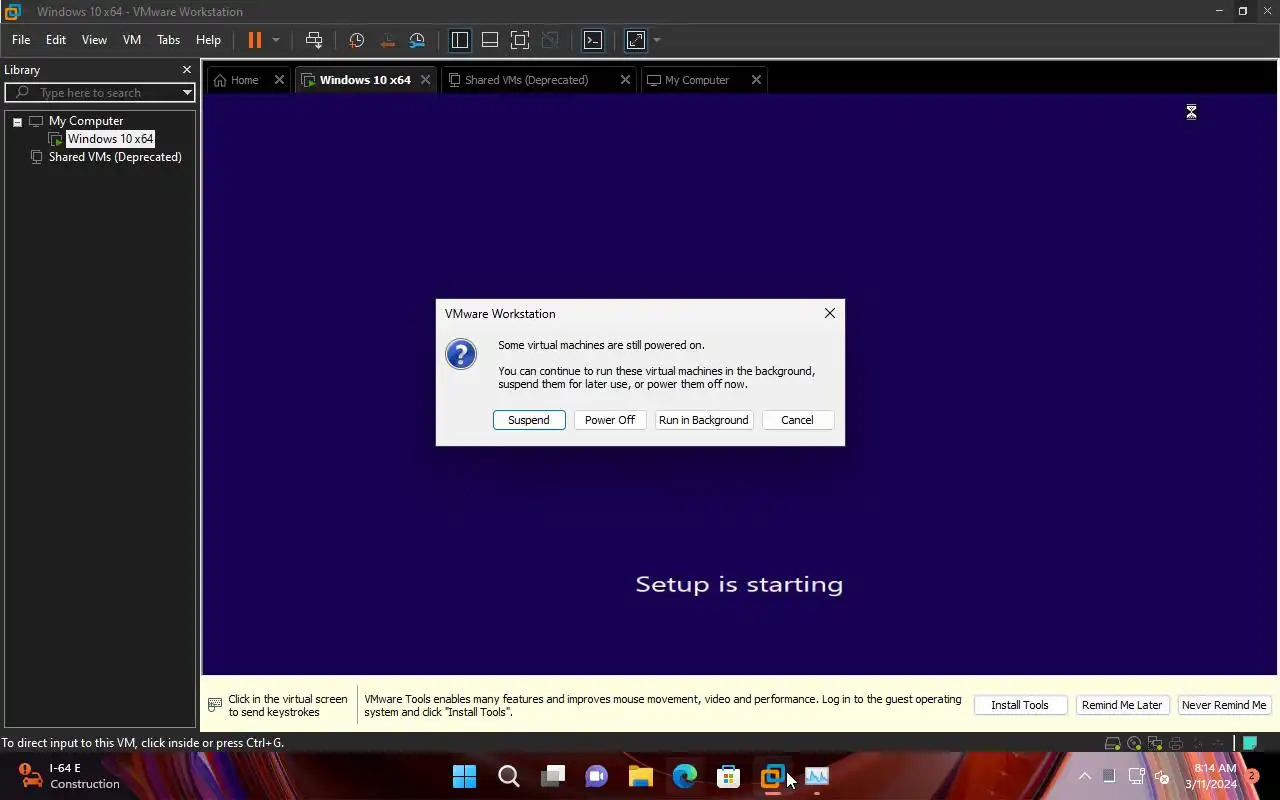Open the power options dropdown arrow
The height and width of the screenshot is (800, 1280).
pos(276,40)
